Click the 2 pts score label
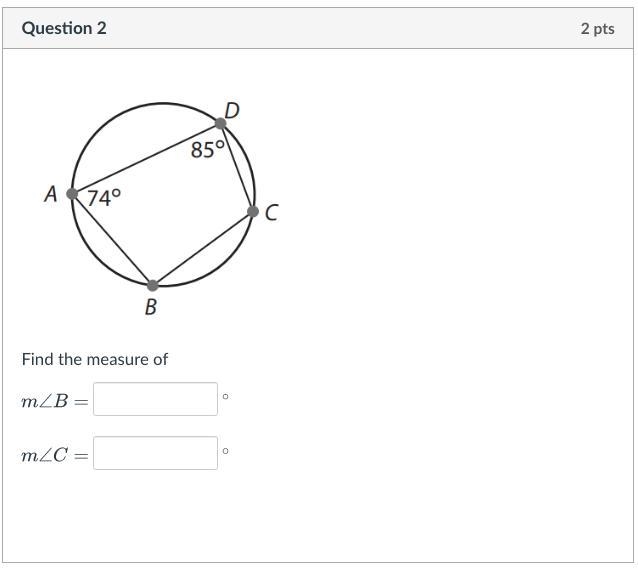 [x=597, y=28]
